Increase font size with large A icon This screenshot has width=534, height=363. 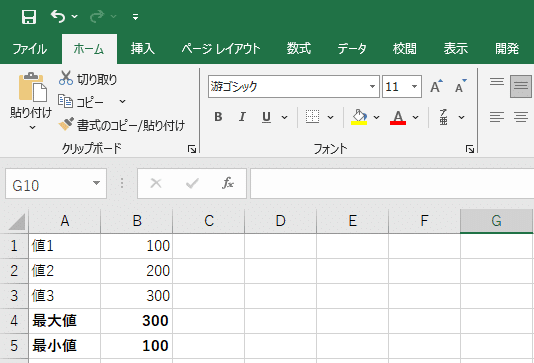pyautogui.click(x=436, y=86)
